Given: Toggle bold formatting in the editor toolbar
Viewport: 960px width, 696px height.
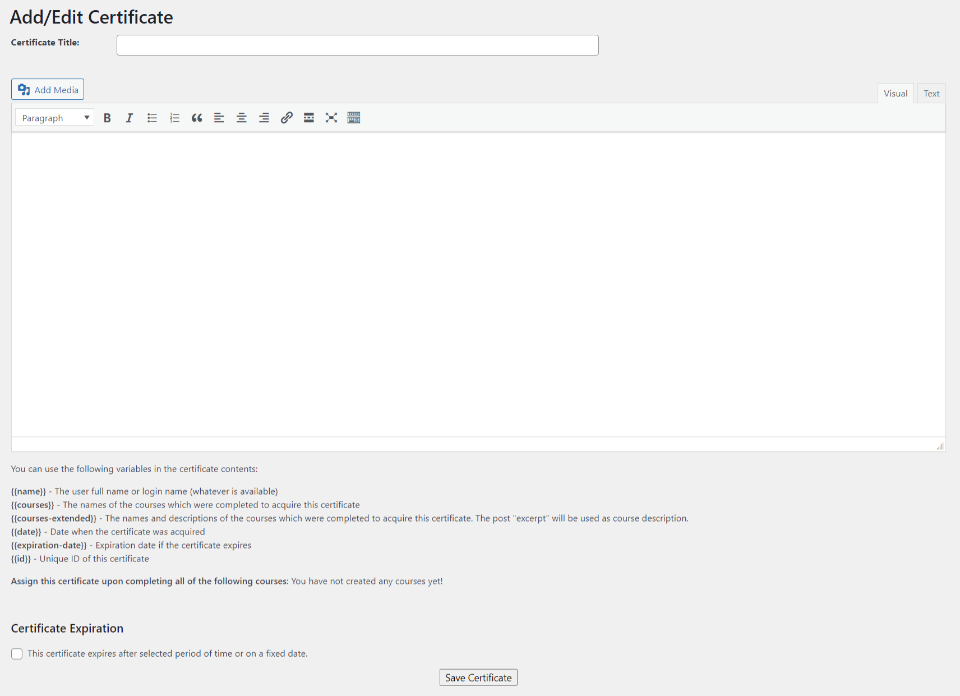Looking at the screenshot, I should [107, 118].
